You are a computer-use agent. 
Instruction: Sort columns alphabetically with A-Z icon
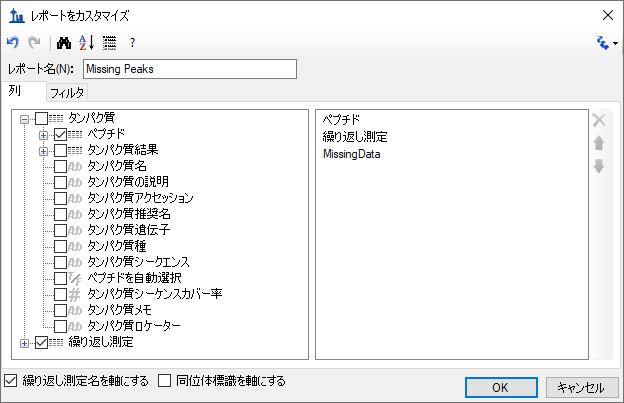point(86,43)
